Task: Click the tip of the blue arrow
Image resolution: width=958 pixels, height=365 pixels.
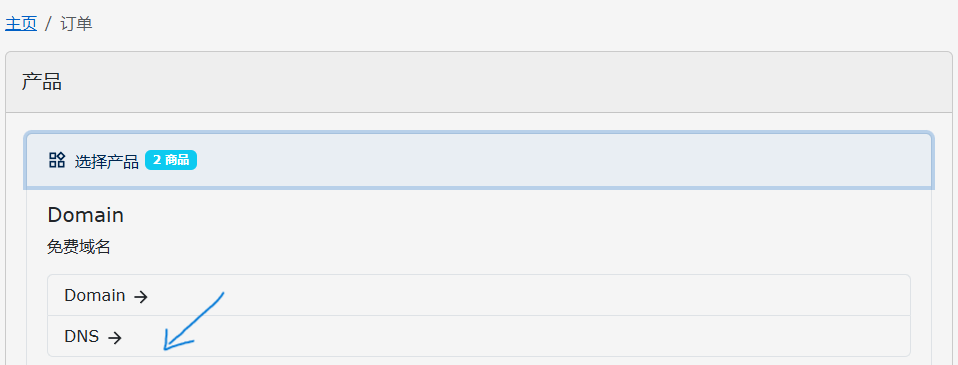Action: coord(165,350)
